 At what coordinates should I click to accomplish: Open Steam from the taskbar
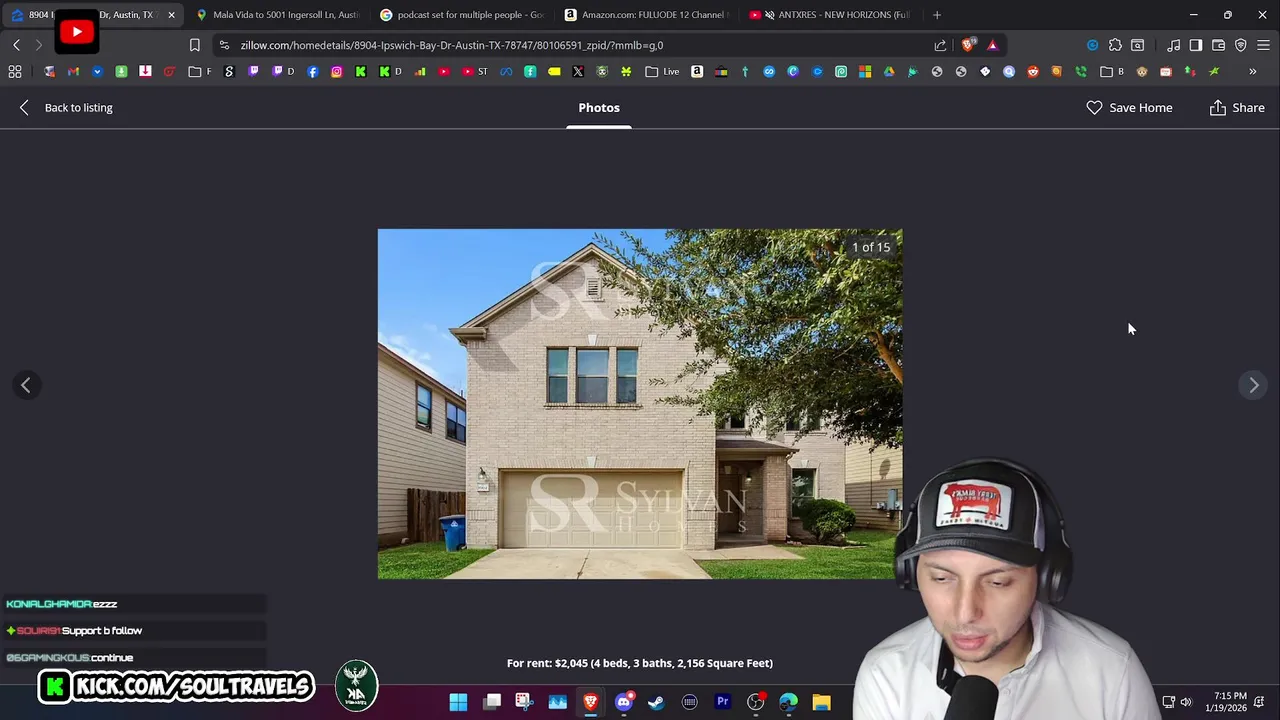coord(656,702)
